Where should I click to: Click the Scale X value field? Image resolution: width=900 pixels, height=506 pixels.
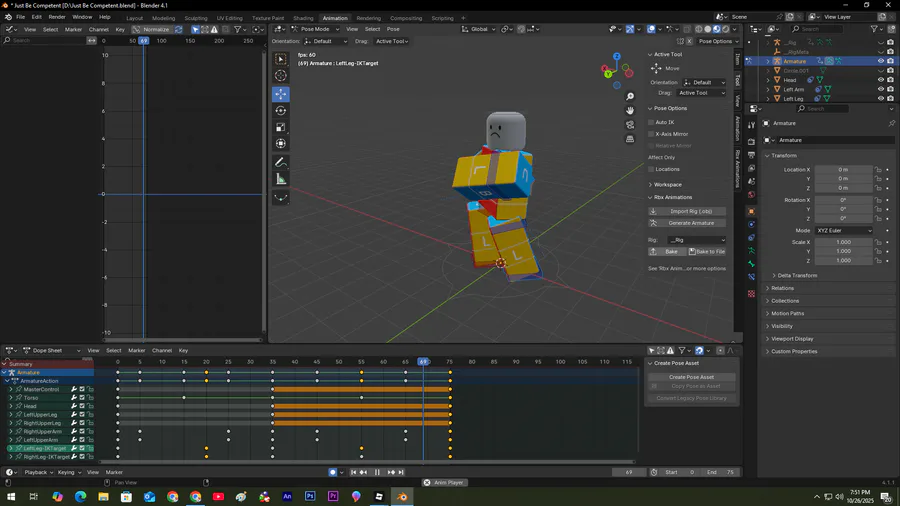click(x=843, y=242)
